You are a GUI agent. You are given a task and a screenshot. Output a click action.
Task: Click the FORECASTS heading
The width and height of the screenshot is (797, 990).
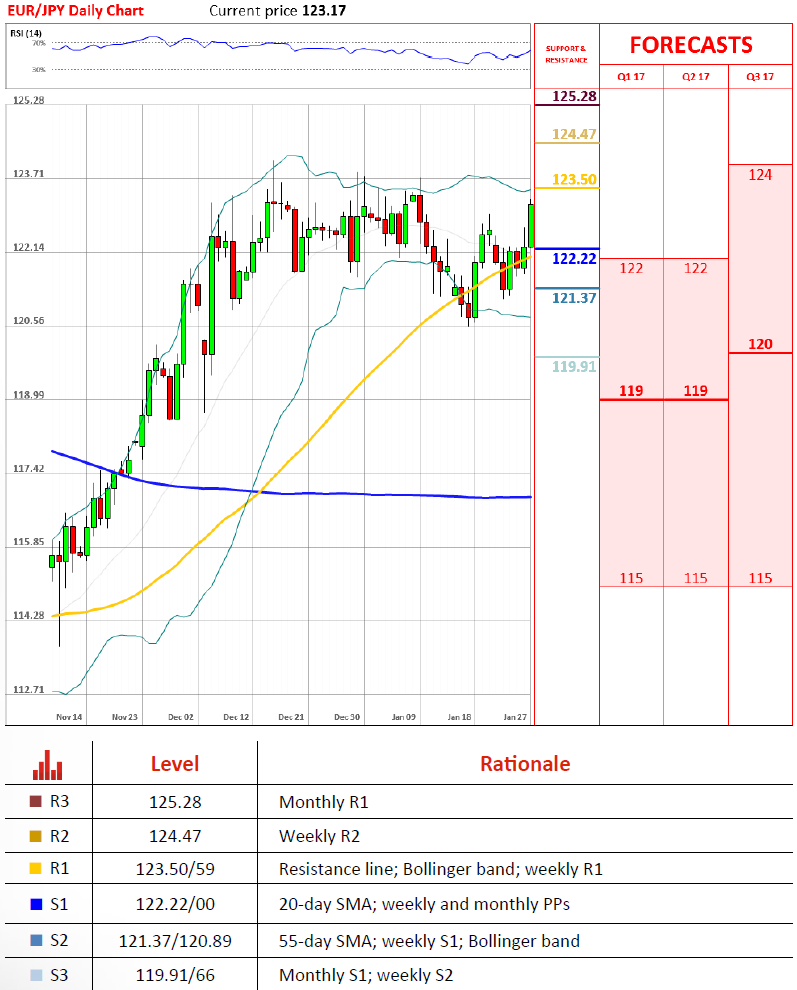click(x=691, y=45)
